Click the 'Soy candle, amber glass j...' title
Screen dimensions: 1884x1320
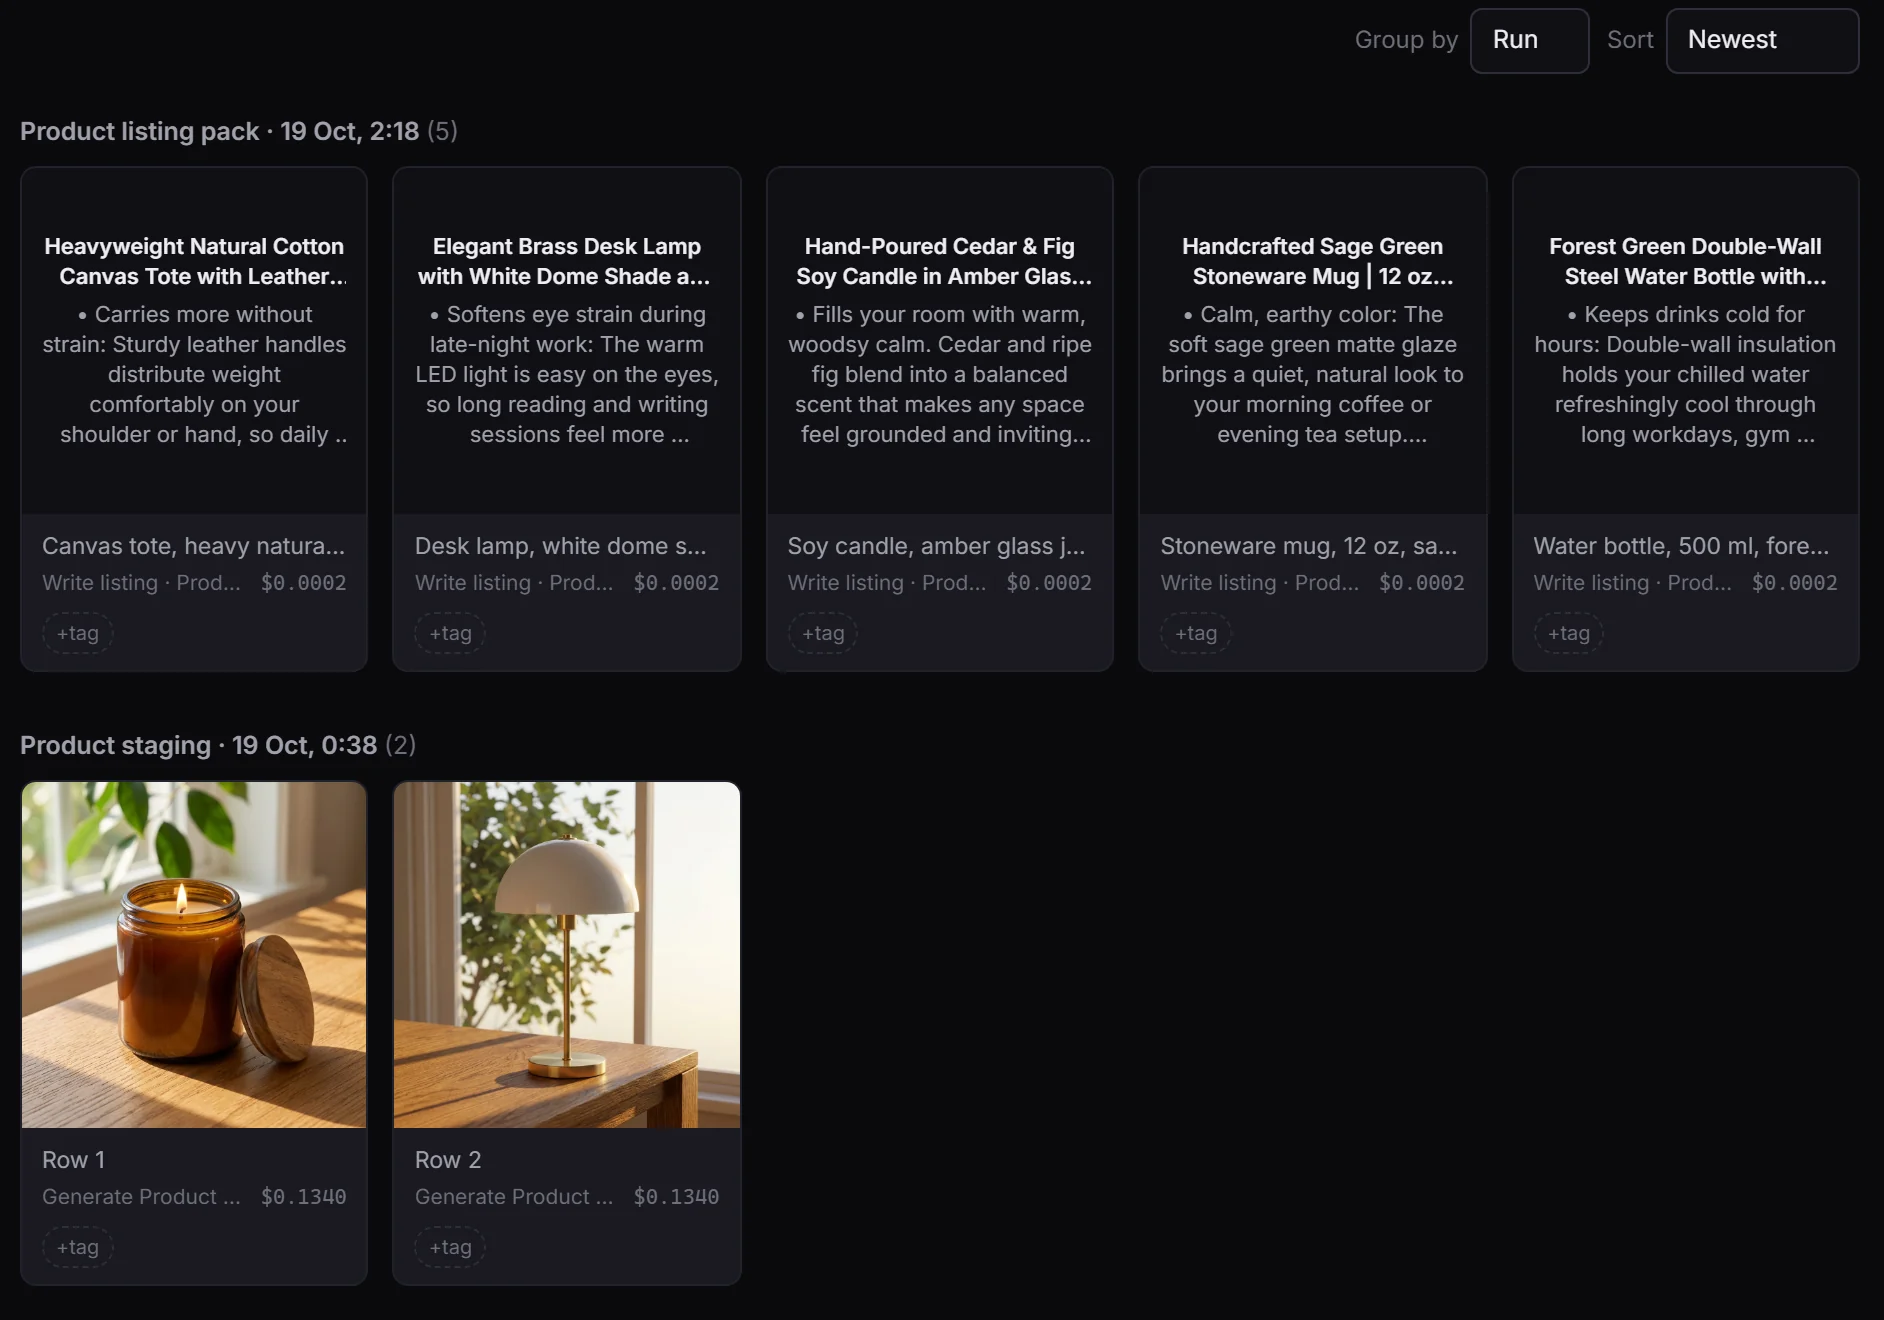tap(936, 546)
